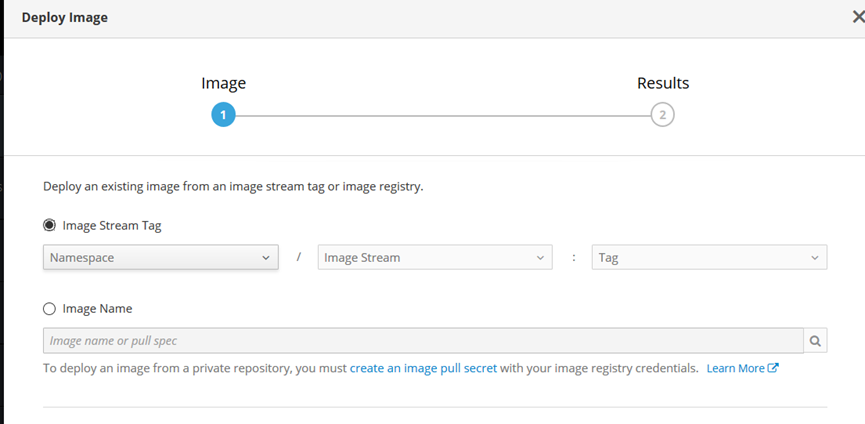Click the chevron arrow of Namespace selector
Image resolution: width=865 pixels, height=424 pixels.
(266, 258)
